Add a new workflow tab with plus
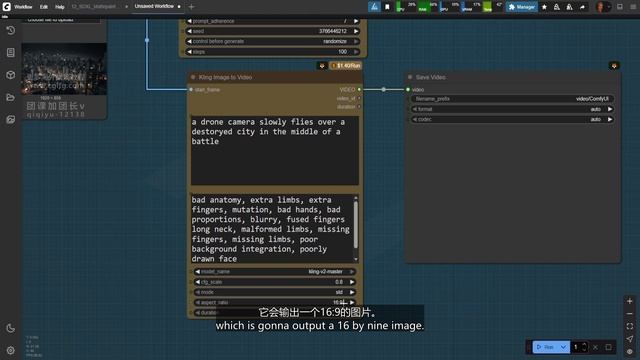 [x=191, y=7]
